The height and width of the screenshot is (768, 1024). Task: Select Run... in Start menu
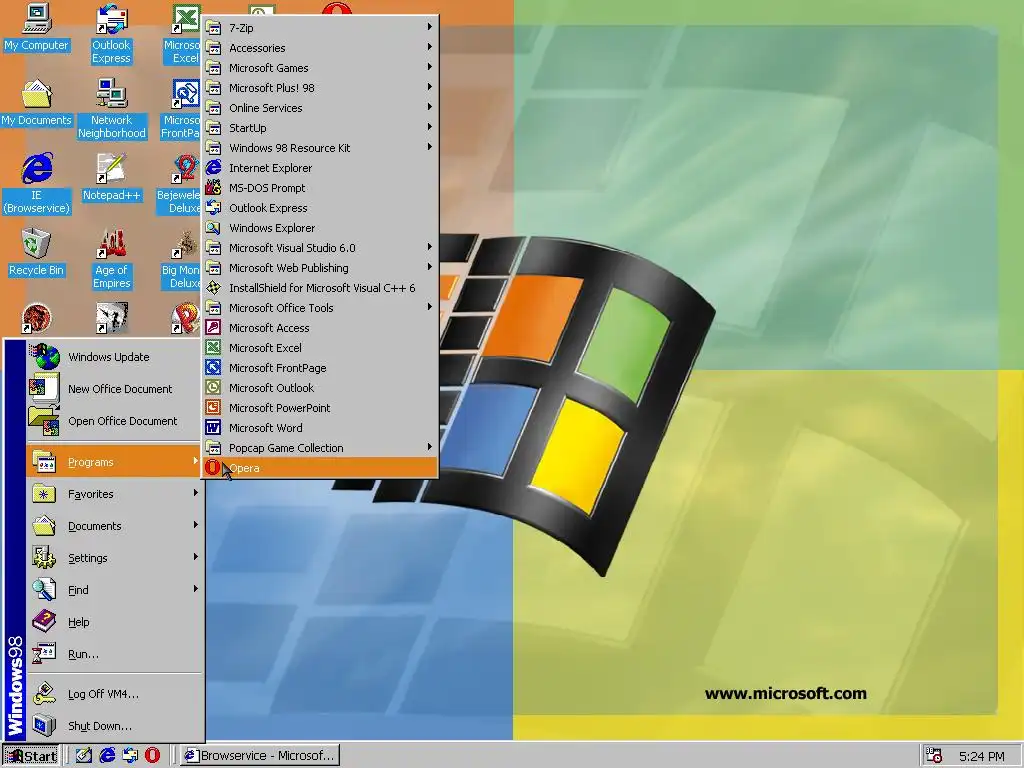tap(114, 654)
